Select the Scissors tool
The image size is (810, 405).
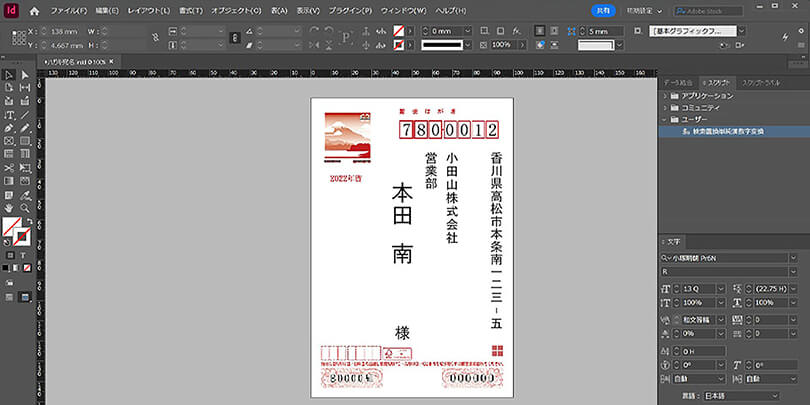pos(9,168)
